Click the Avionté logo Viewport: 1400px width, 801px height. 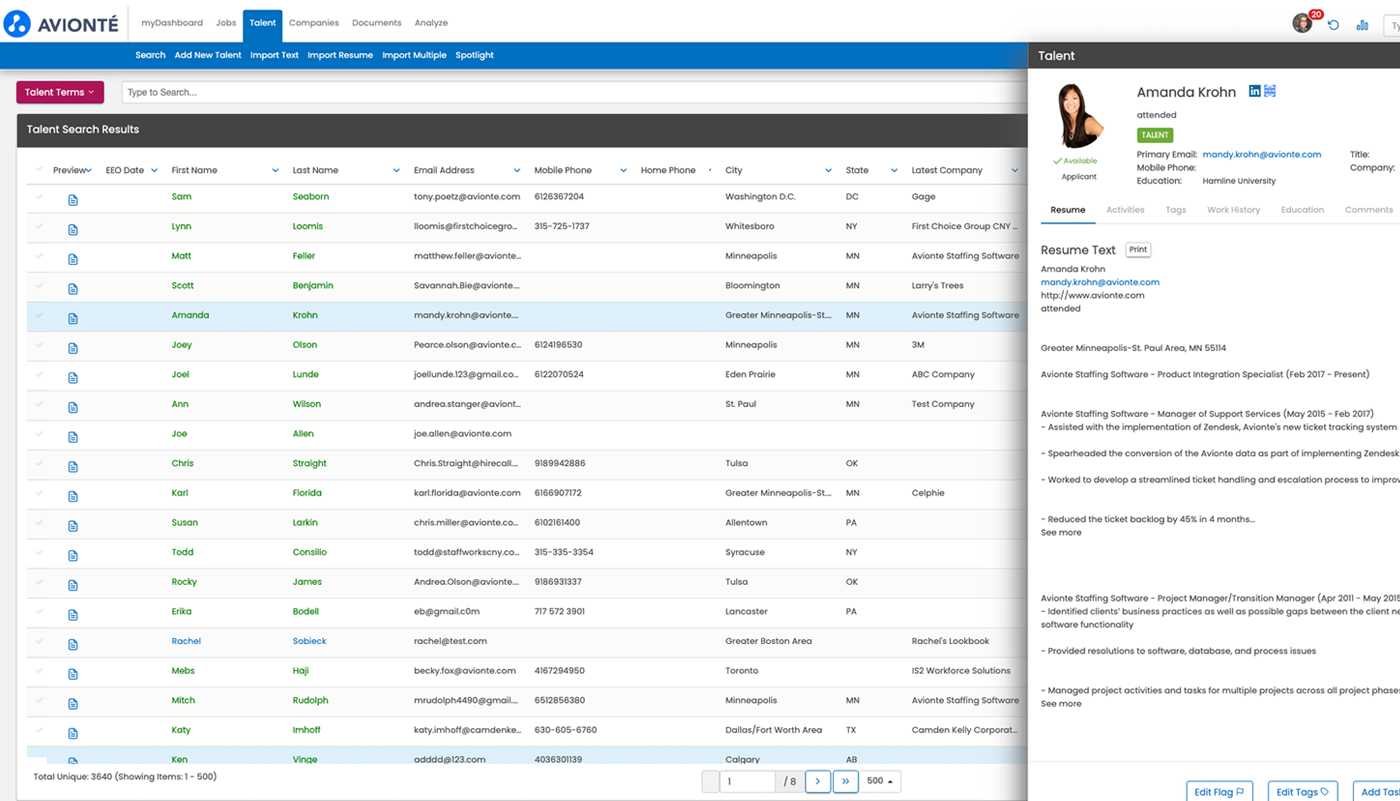point(62,23)
